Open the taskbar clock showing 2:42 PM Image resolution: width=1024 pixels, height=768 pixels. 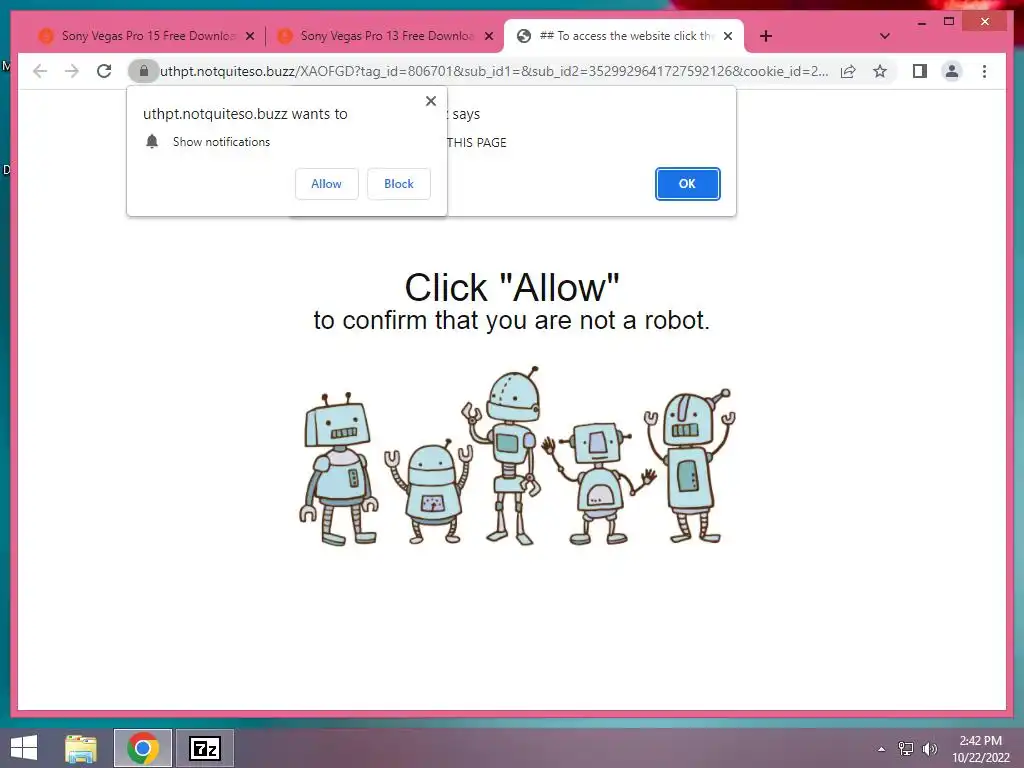[981, 749]
